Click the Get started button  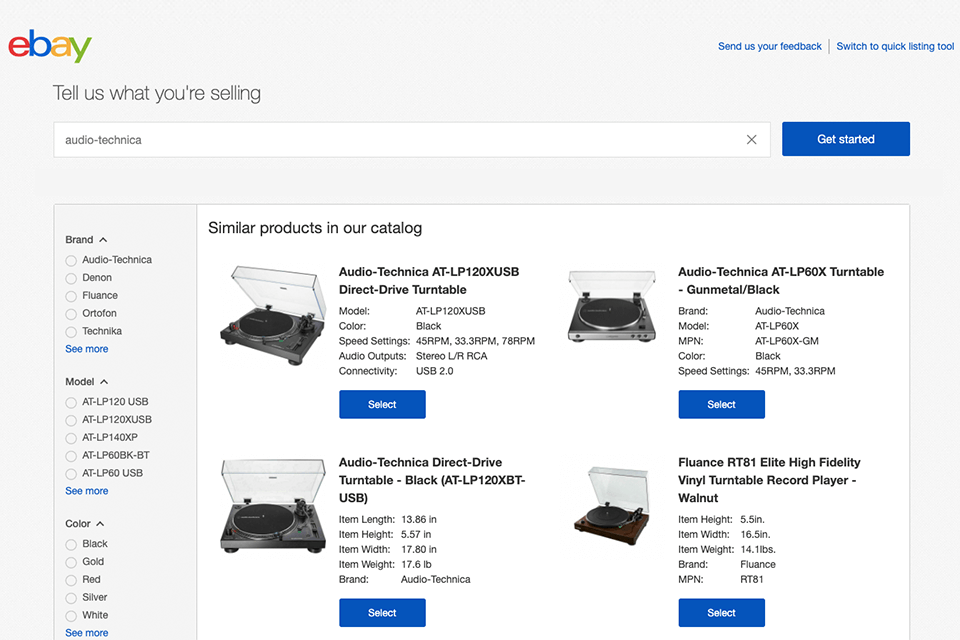pos(846,139)
